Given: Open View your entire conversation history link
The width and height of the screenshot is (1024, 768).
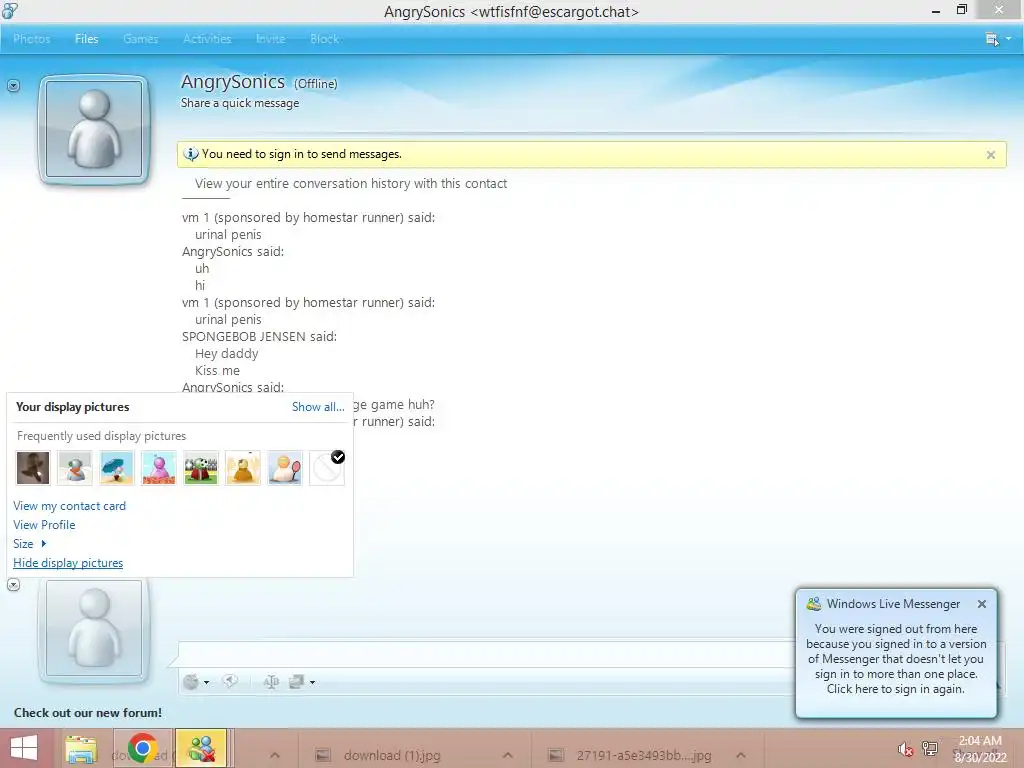Looking at the screenshot, I should [351, 184].
